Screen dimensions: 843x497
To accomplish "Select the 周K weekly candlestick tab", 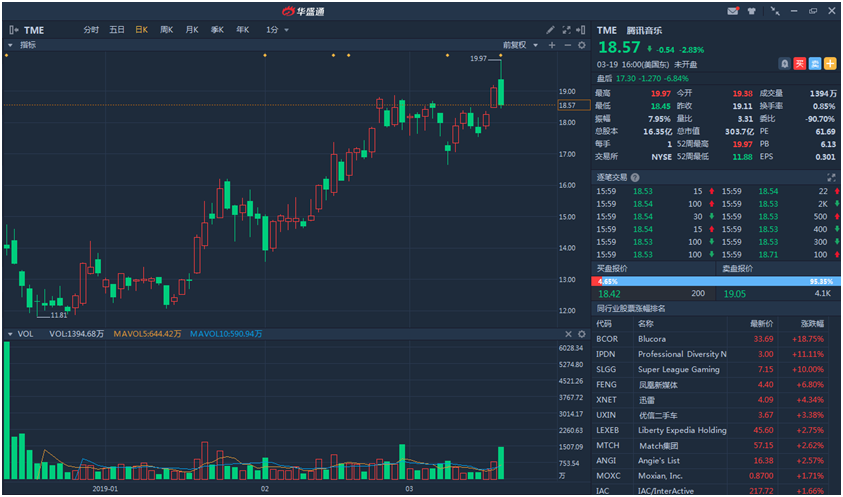I will tap(167, 30).
